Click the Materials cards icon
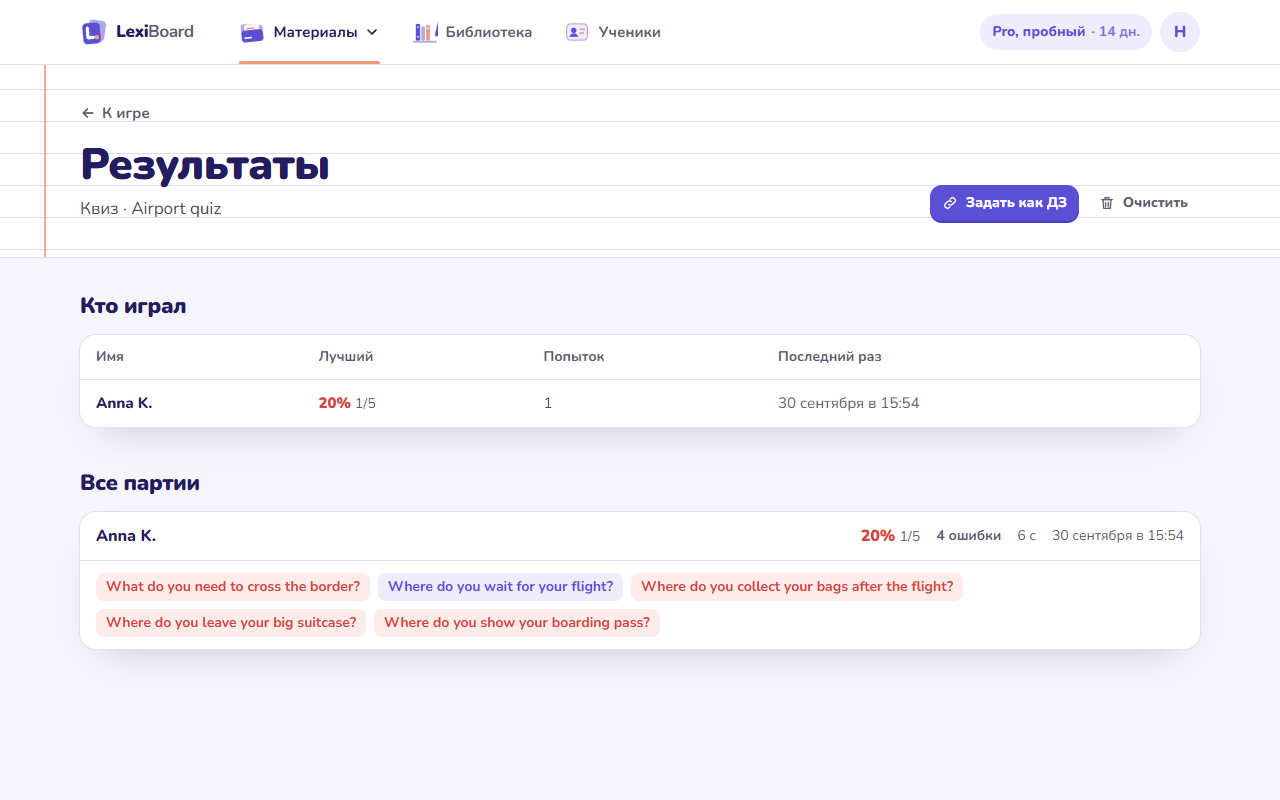Screen dimensions: 1280x800 click(x=252, y=32)
